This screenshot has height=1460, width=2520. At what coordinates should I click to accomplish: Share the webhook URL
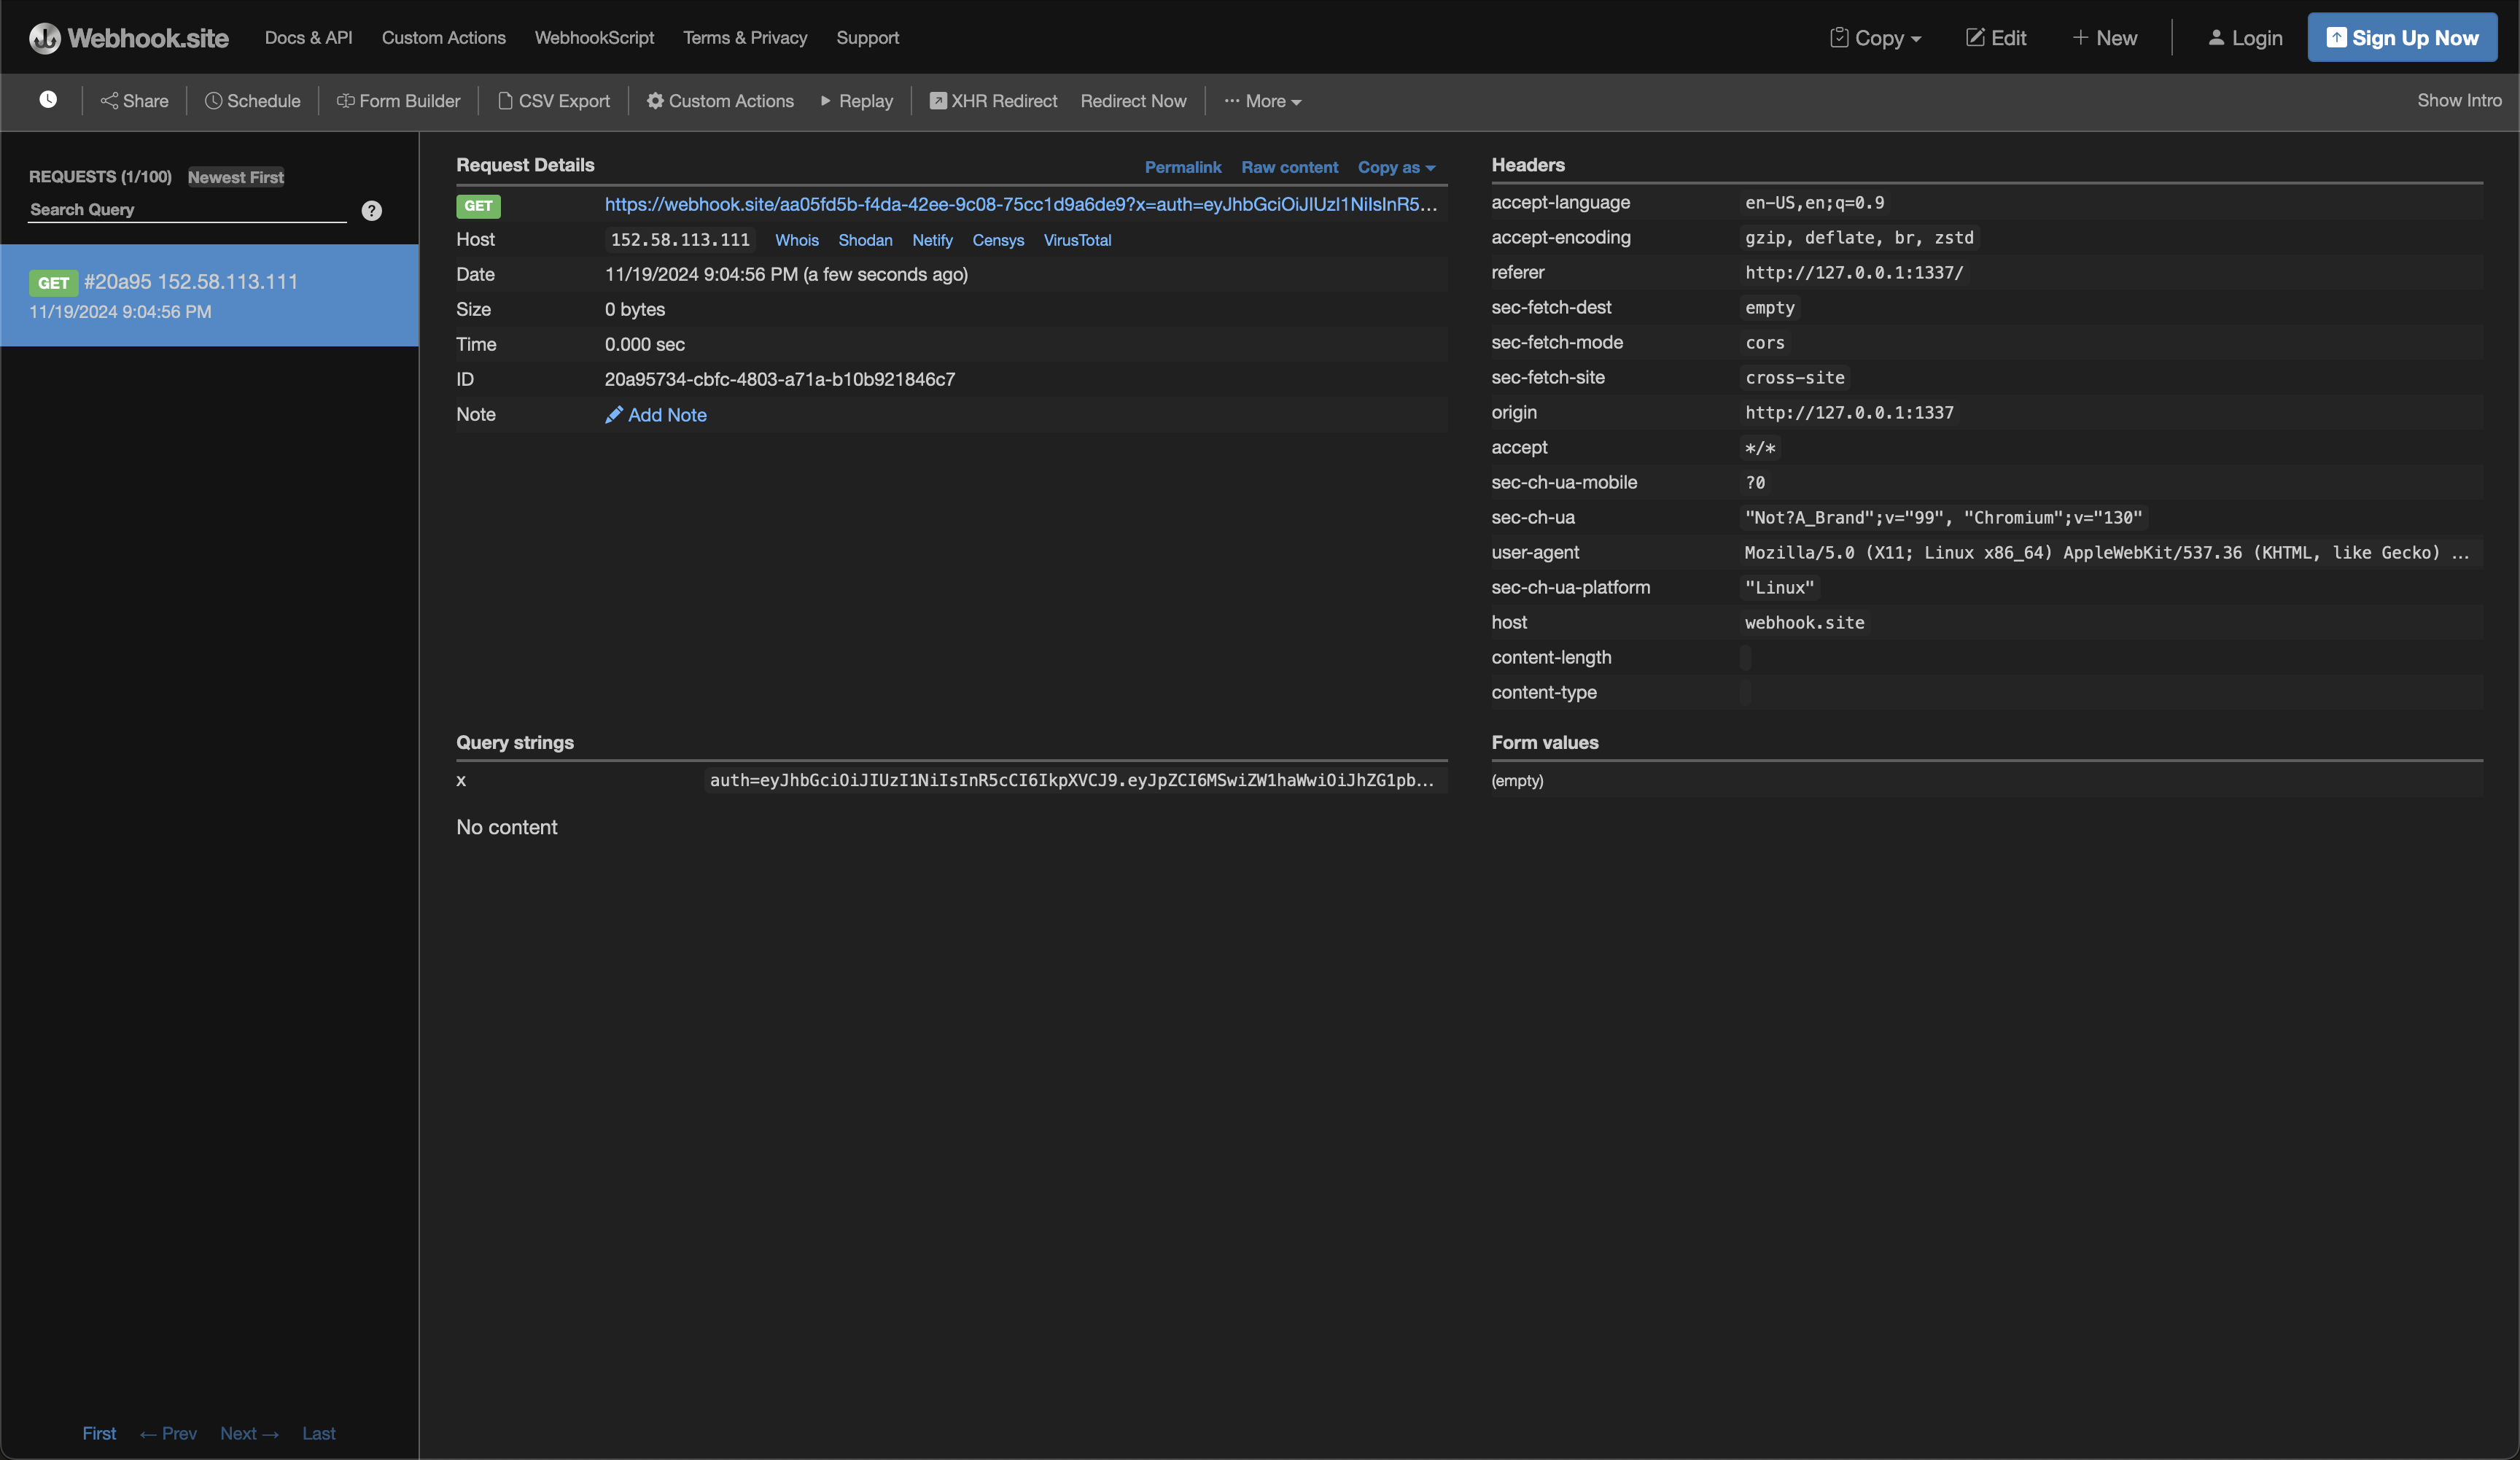point(134,100)
